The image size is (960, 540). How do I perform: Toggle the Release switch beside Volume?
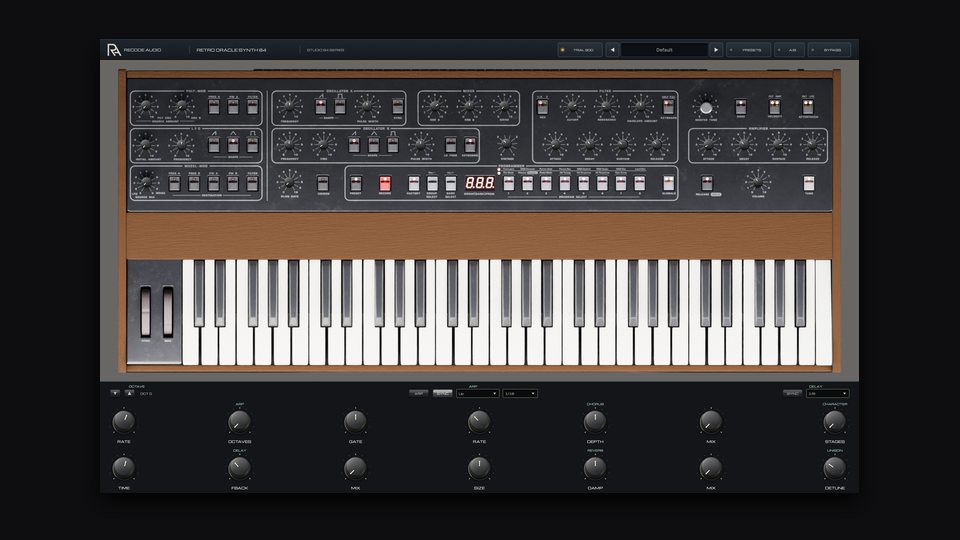(x=707, y=183)
